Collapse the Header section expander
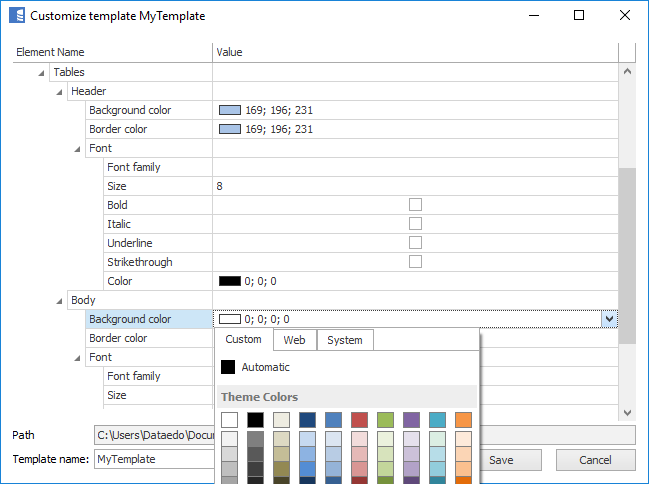 (x=60, y=92)
